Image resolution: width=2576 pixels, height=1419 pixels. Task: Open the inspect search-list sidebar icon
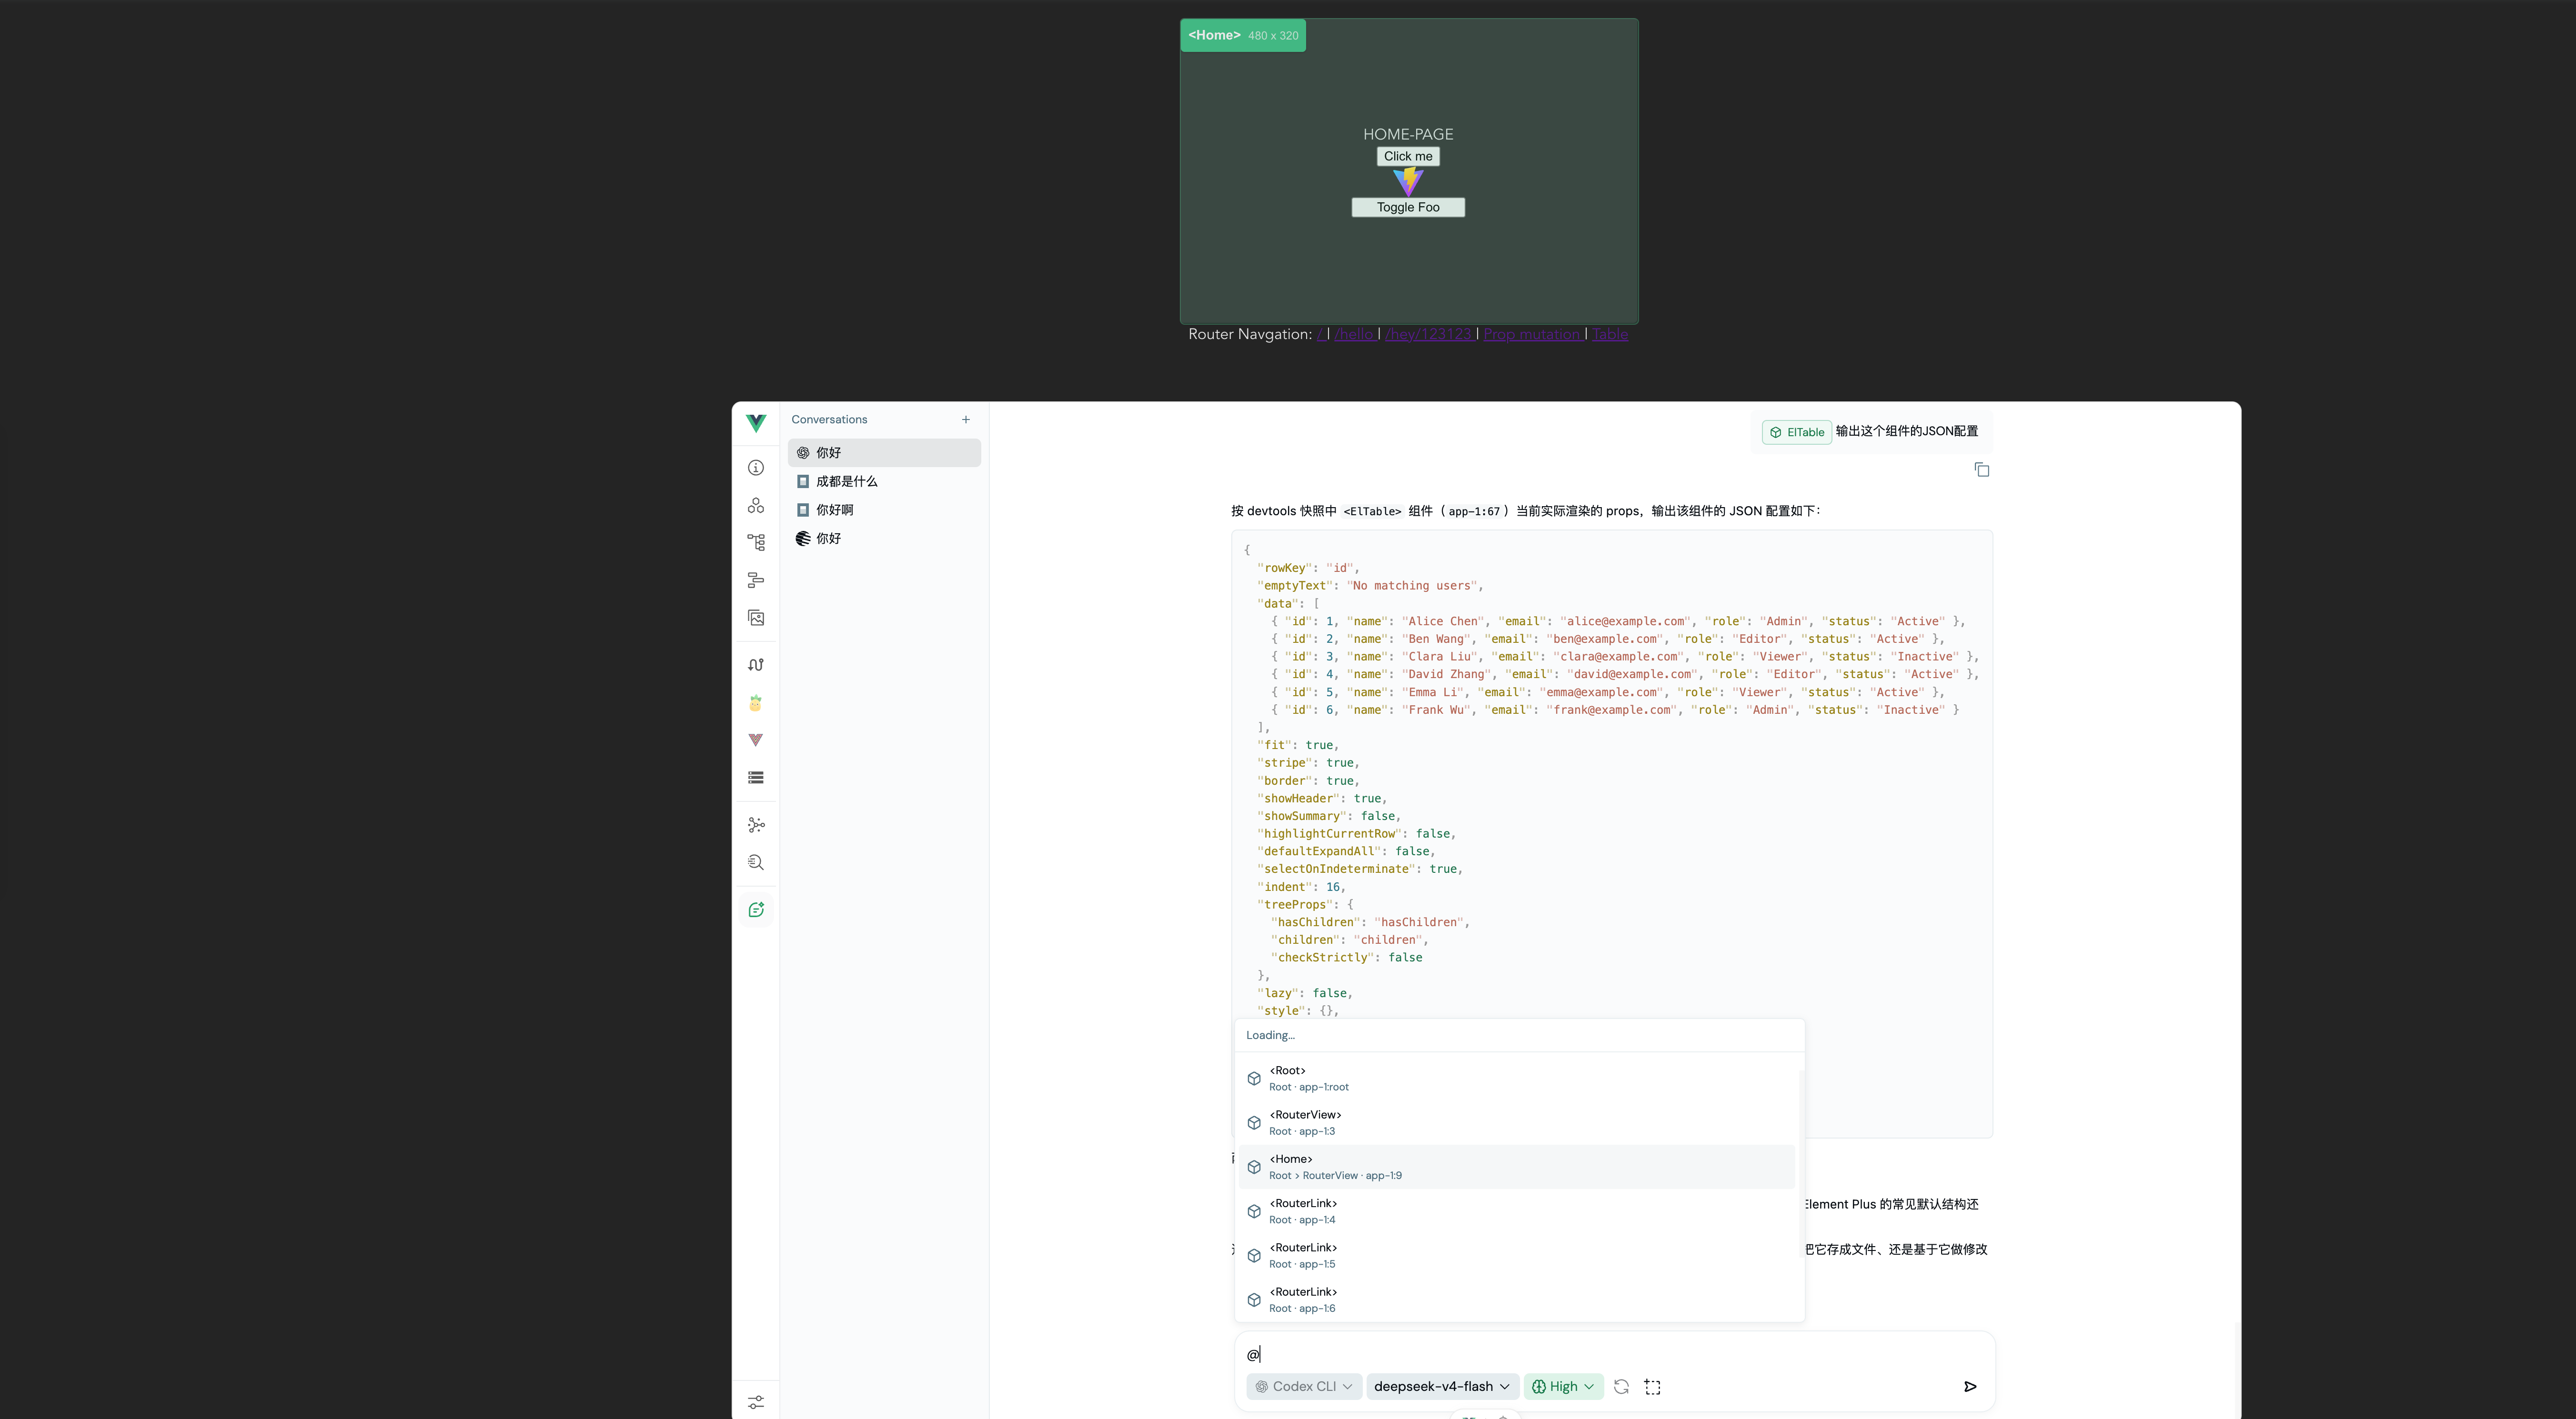click(x=756, y=862)
